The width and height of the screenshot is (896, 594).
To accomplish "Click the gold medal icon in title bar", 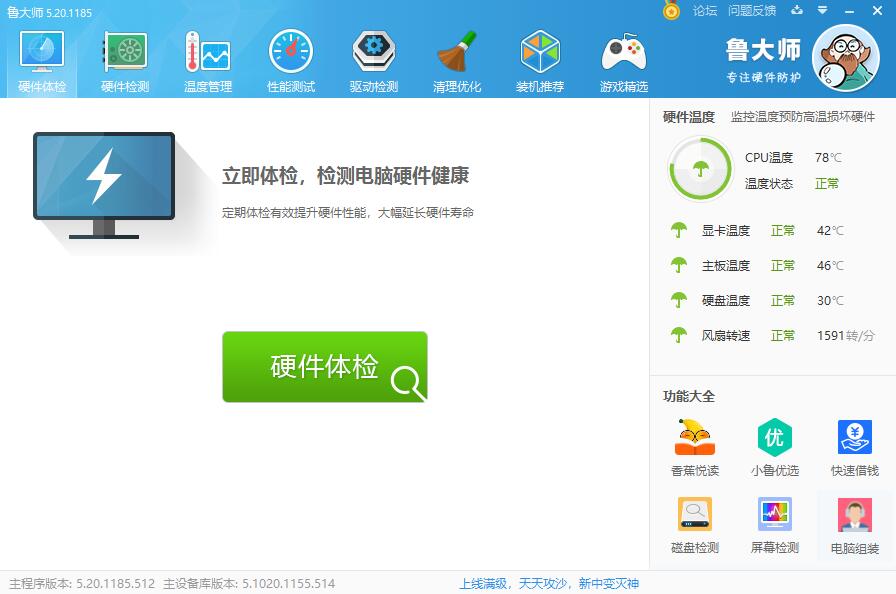I will coord(672,10).
